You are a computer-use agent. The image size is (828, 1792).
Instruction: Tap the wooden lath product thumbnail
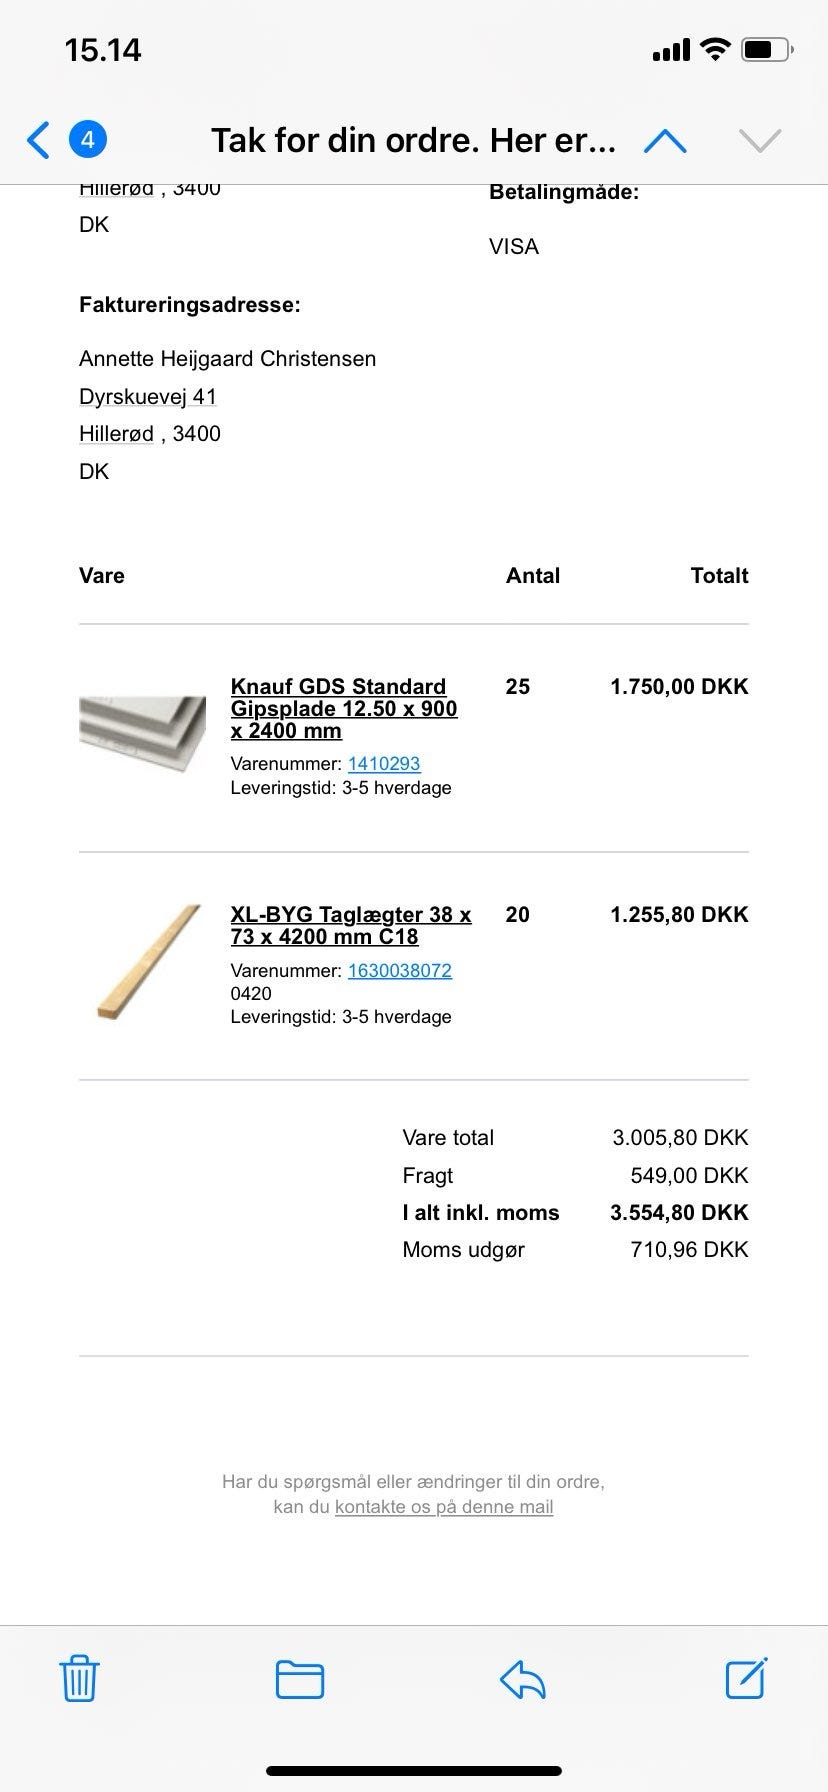(x=148, y=962)
